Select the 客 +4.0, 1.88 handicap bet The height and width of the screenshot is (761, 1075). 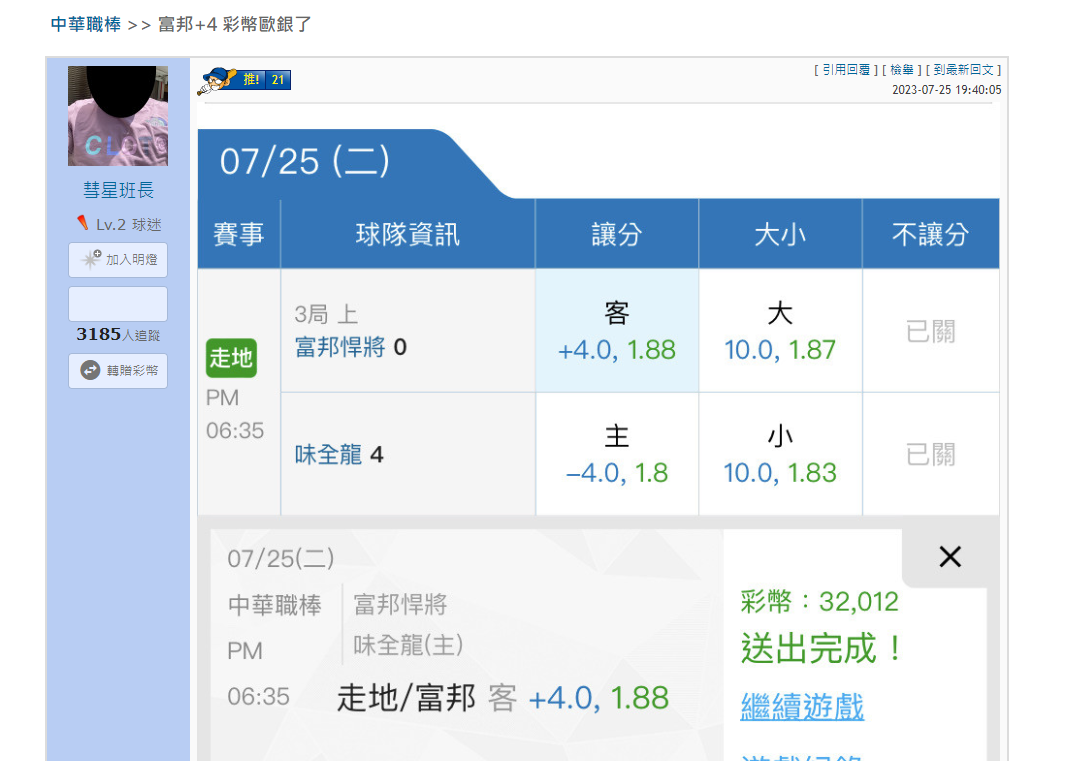(617, 330)
